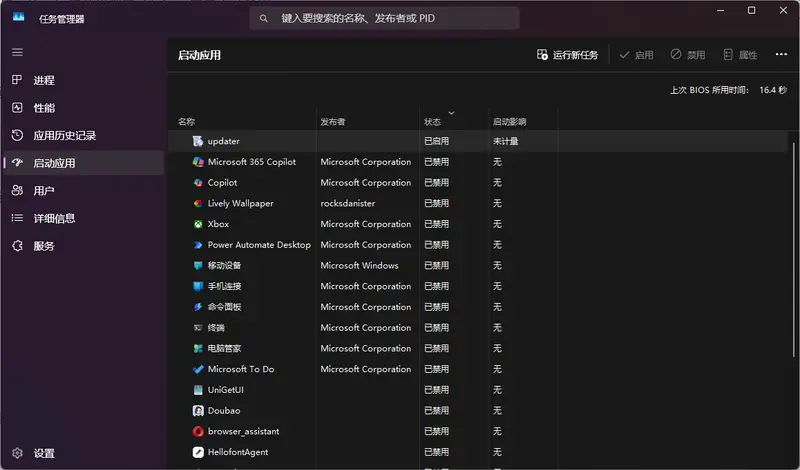The height and width of the screenshot is (470, 800).
Task: Click 未计量 startup impact of updater
Action: point(505,141)
